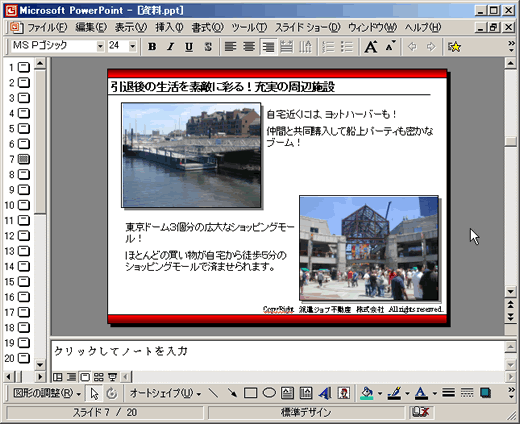The image size is (520, 424).
Task: Open Shadow style options
Action: (x=486, y=393)
